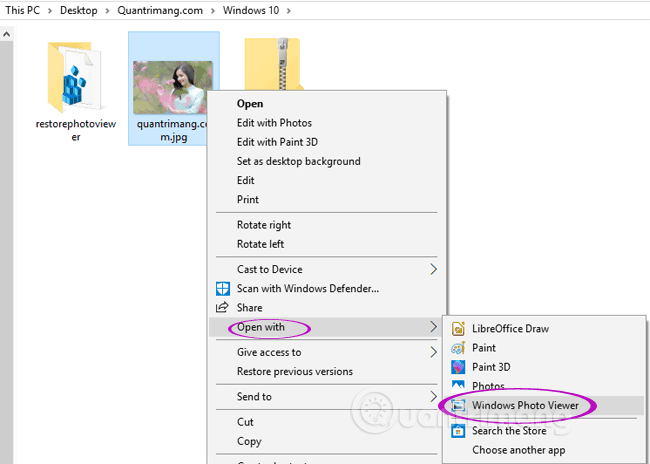Open chevron after Quantrimang.com in breadcrumb

[x=213, y=11]
